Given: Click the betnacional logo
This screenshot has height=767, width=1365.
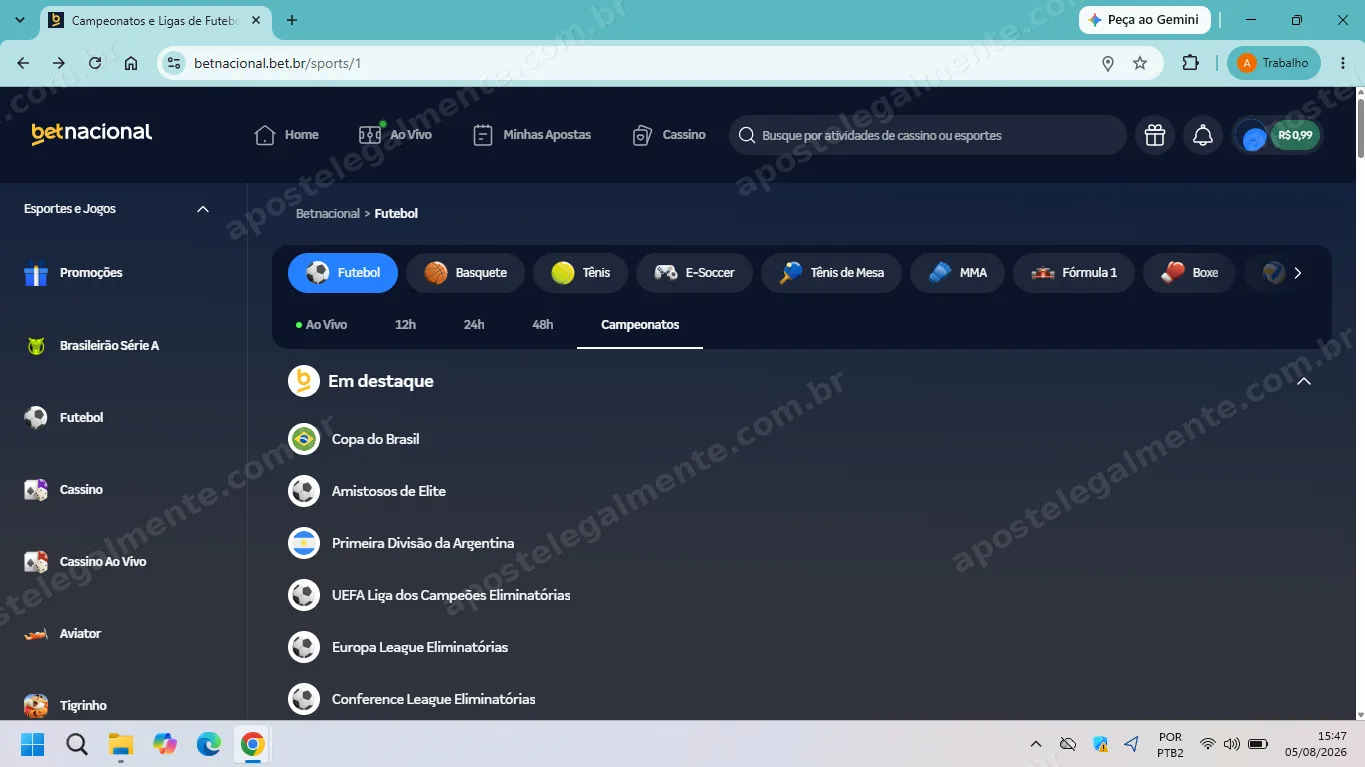Looking at the screenshot, I should pyautogui.click(x=91, y=133).
